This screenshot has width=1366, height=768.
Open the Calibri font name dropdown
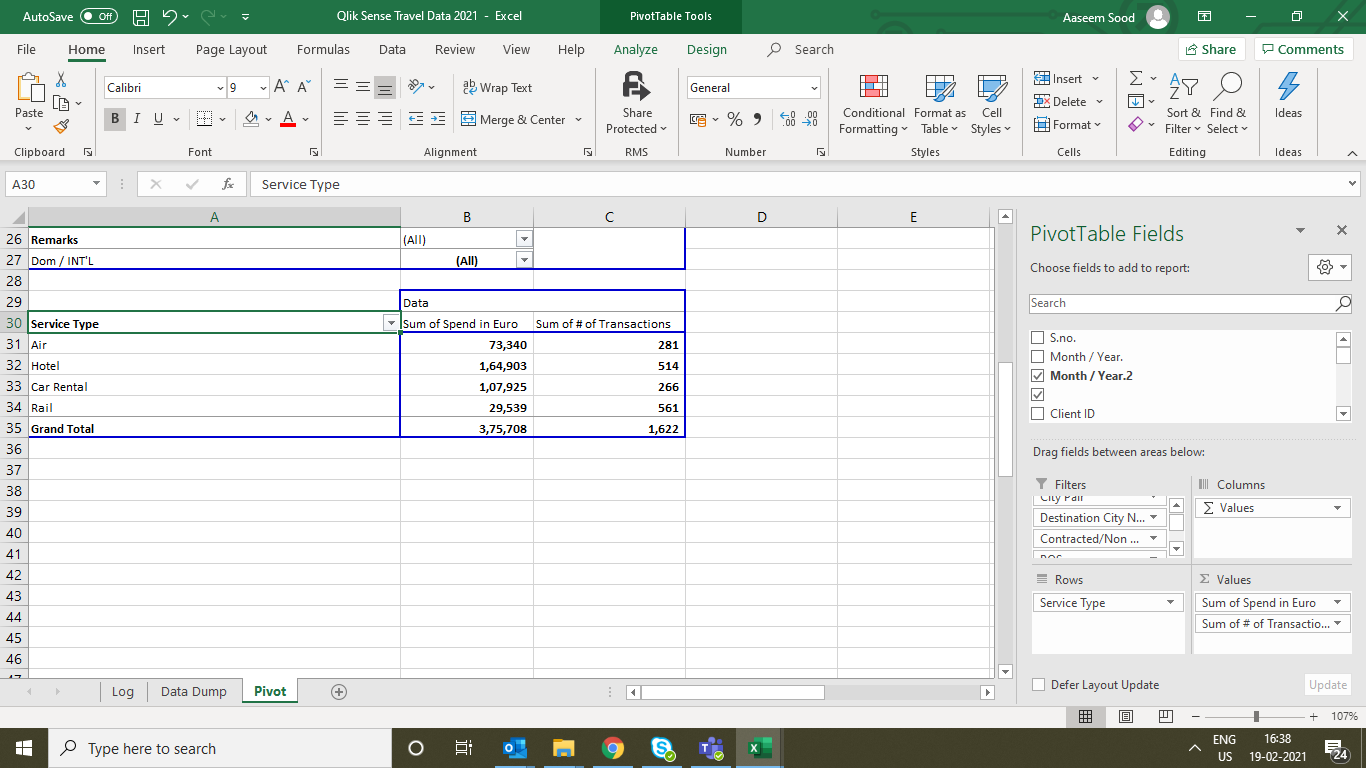(x=220, y=88)
